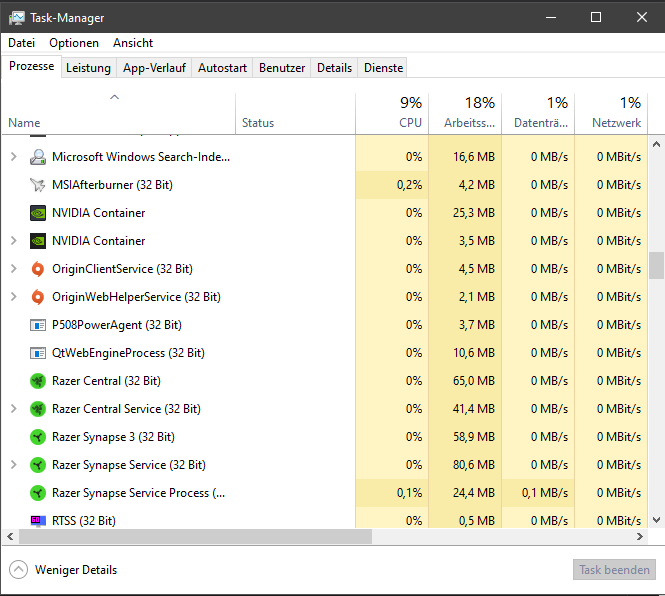Open the Optionen menu
Image resolution: width=665 pixels, height=596 pixels.
click(74, 43)
